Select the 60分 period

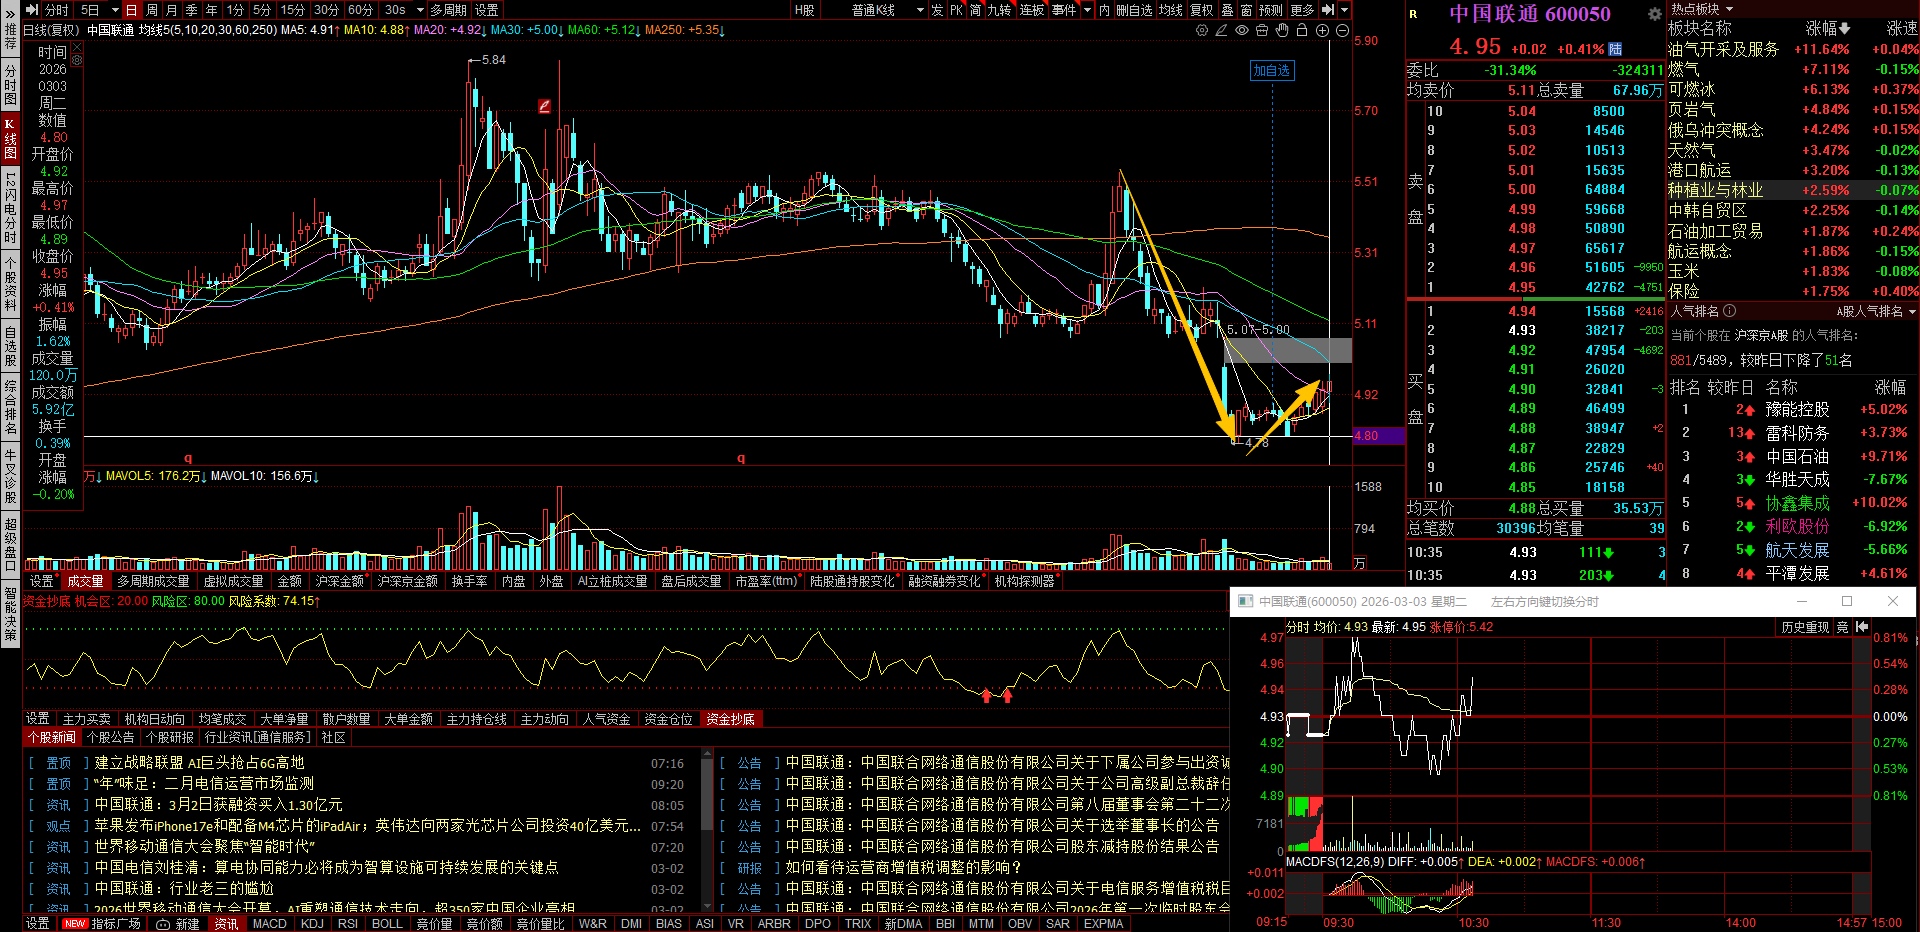360,10
